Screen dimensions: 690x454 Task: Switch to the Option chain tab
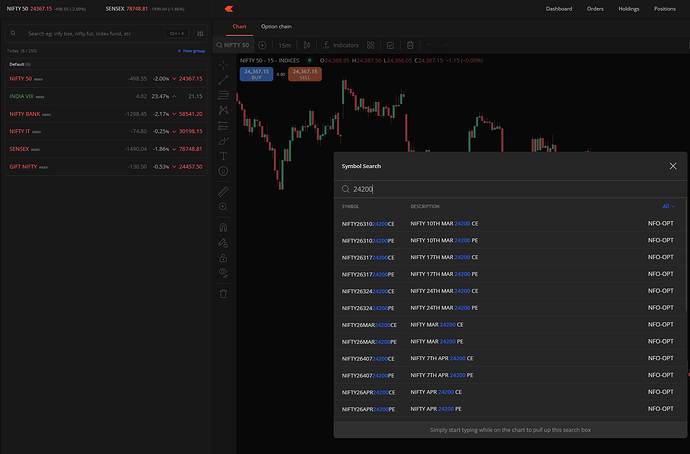pos(275,26)
